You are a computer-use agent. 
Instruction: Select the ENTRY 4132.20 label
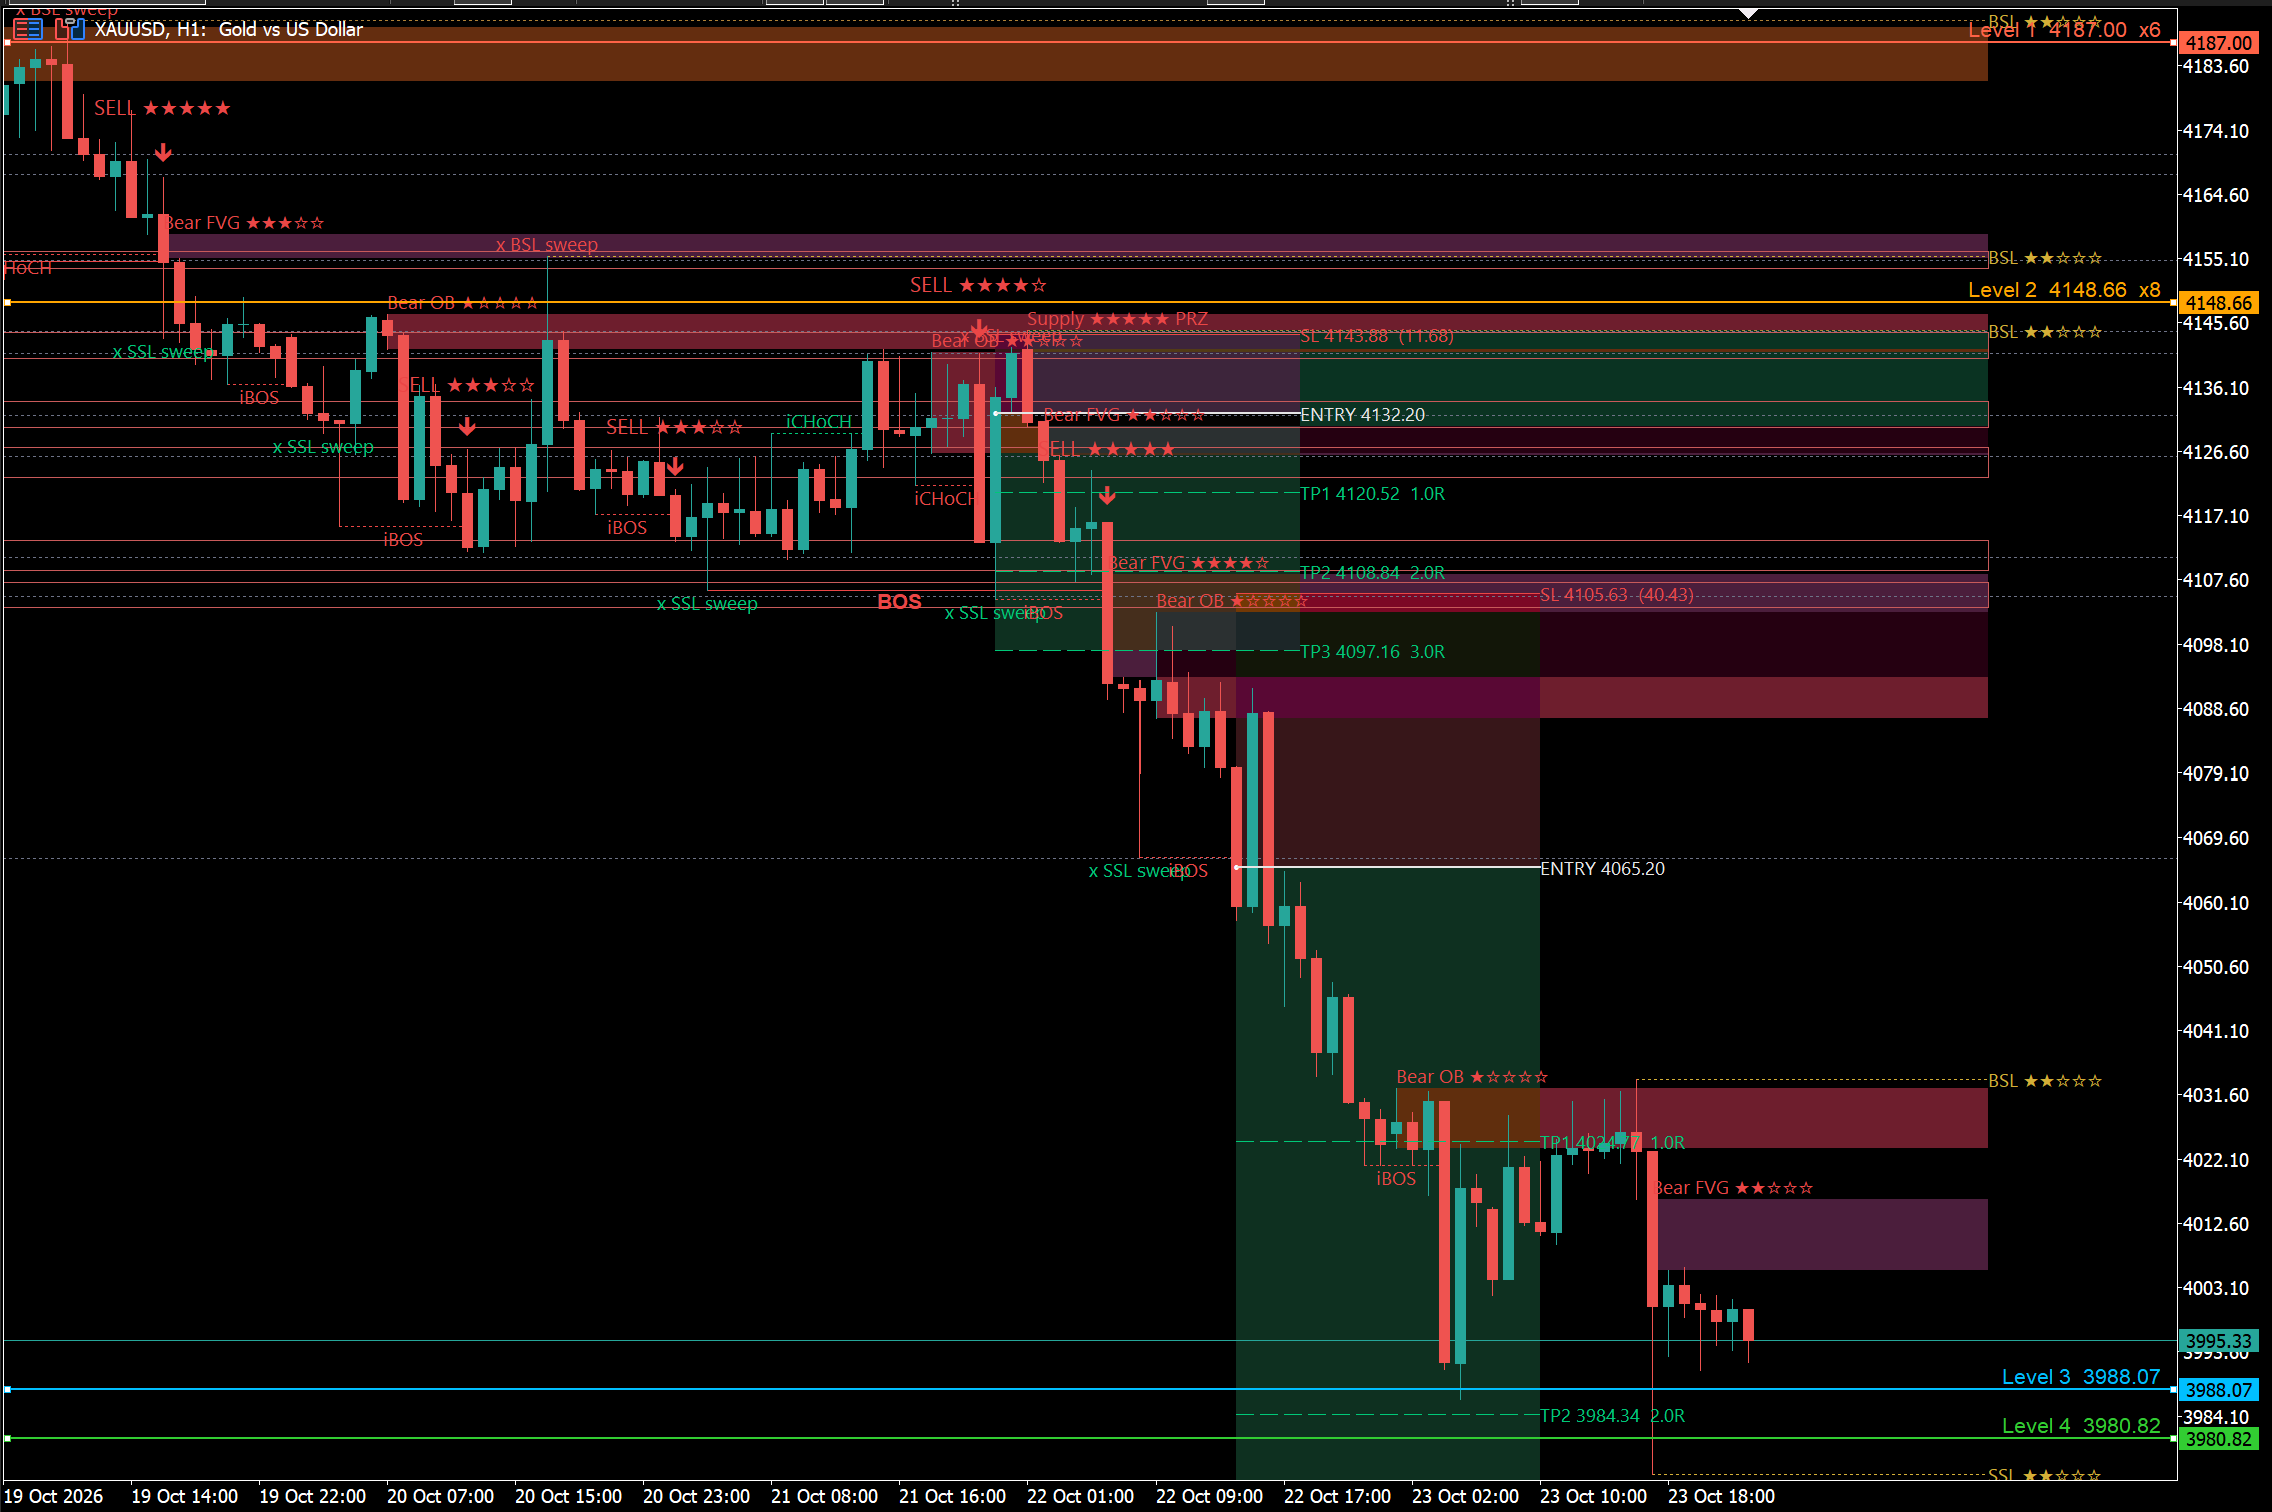1362,415
